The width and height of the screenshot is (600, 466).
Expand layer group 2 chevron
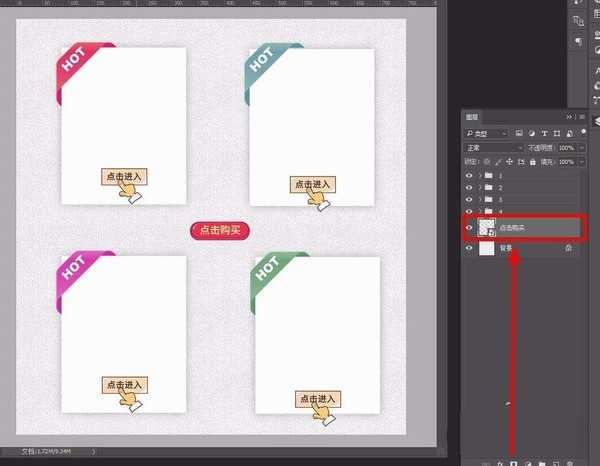click(480, 187)
